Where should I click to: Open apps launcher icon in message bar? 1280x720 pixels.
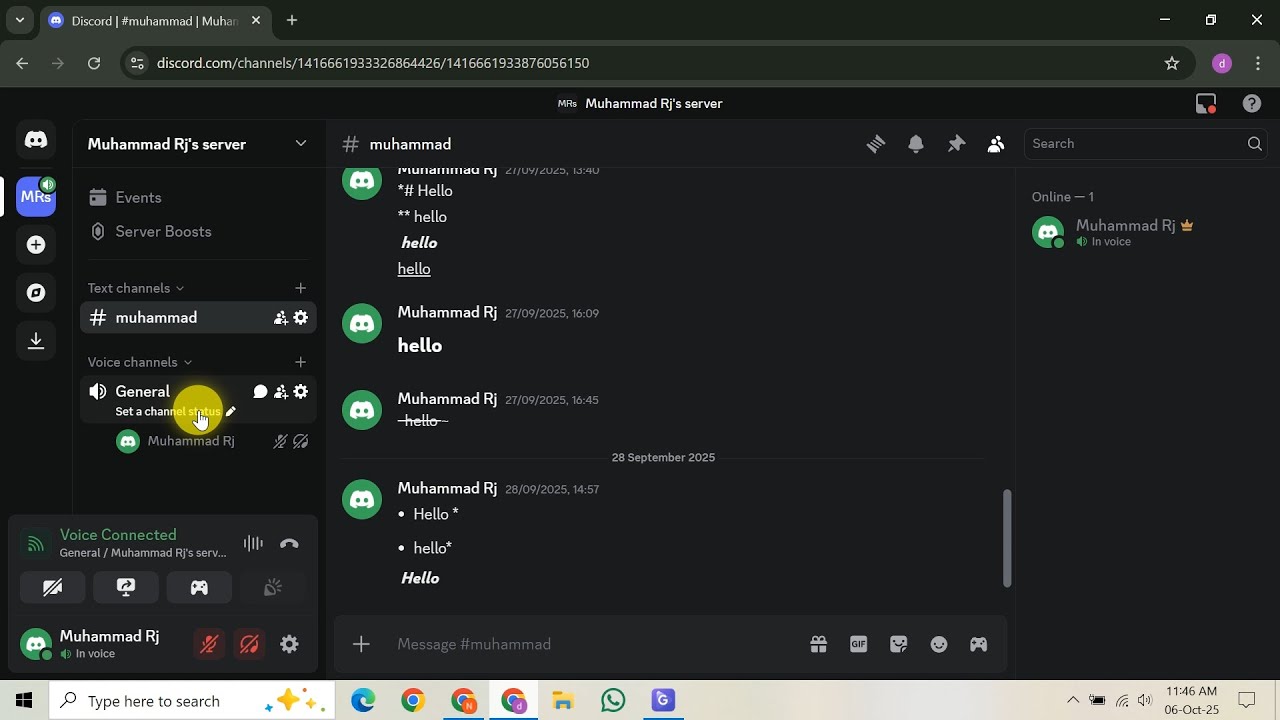point(978,645)
